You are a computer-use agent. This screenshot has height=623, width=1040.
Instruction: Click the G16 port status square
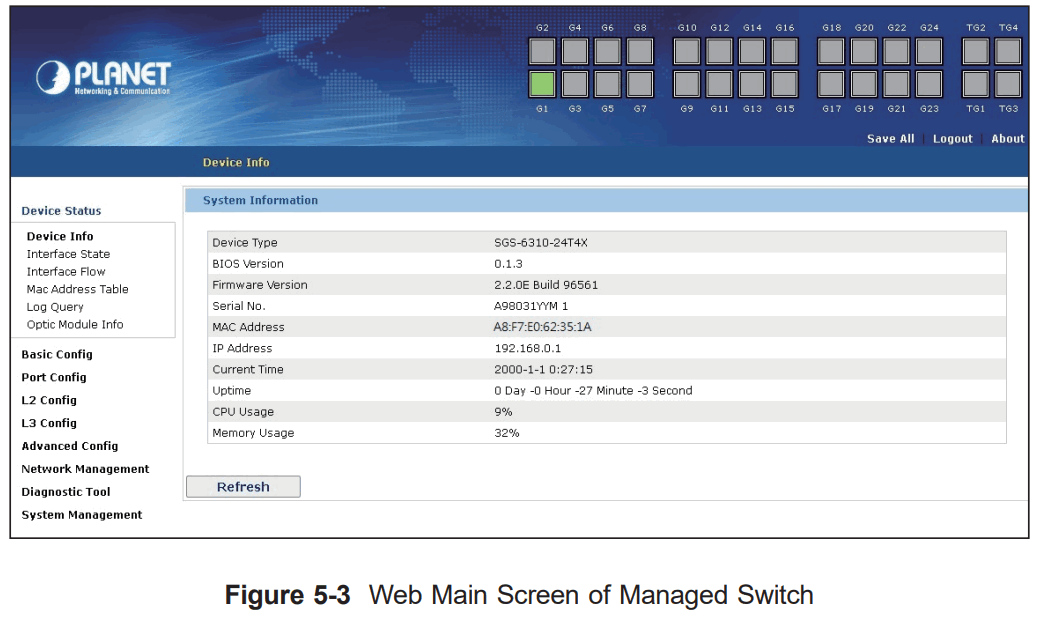(785, 50)
